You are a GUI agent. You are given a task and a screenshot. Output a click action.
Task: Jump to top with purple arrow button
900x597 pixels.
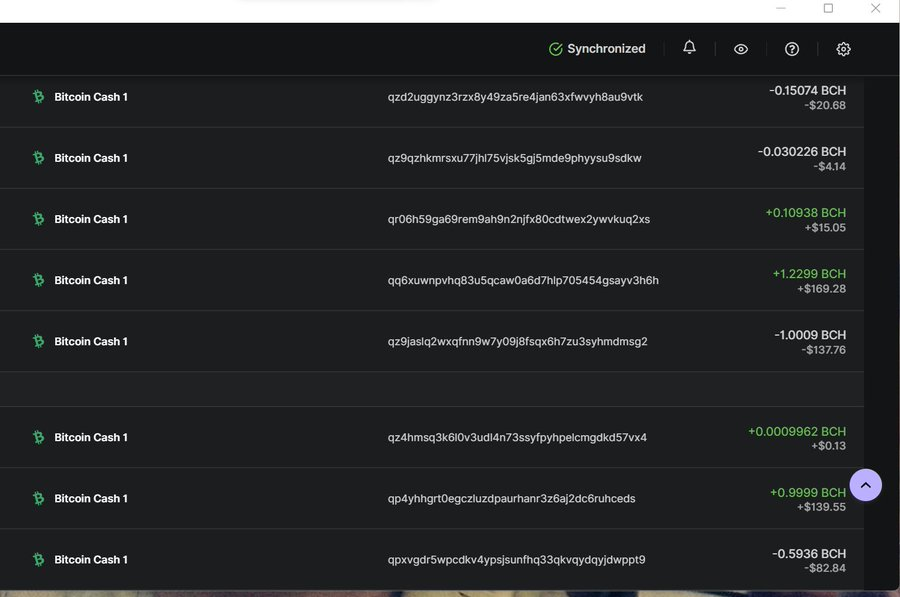pos(866,485)
